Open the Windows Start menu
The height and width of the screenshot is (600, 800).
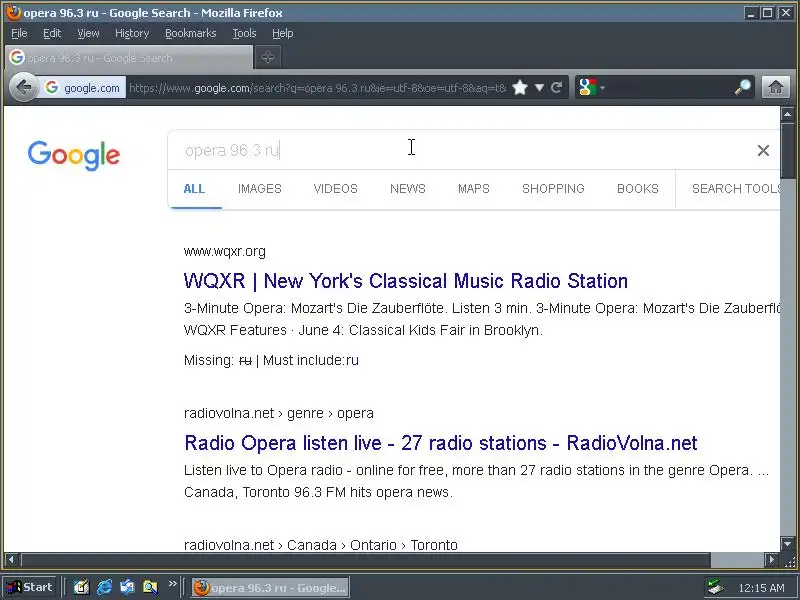click(x=30, y=587)
